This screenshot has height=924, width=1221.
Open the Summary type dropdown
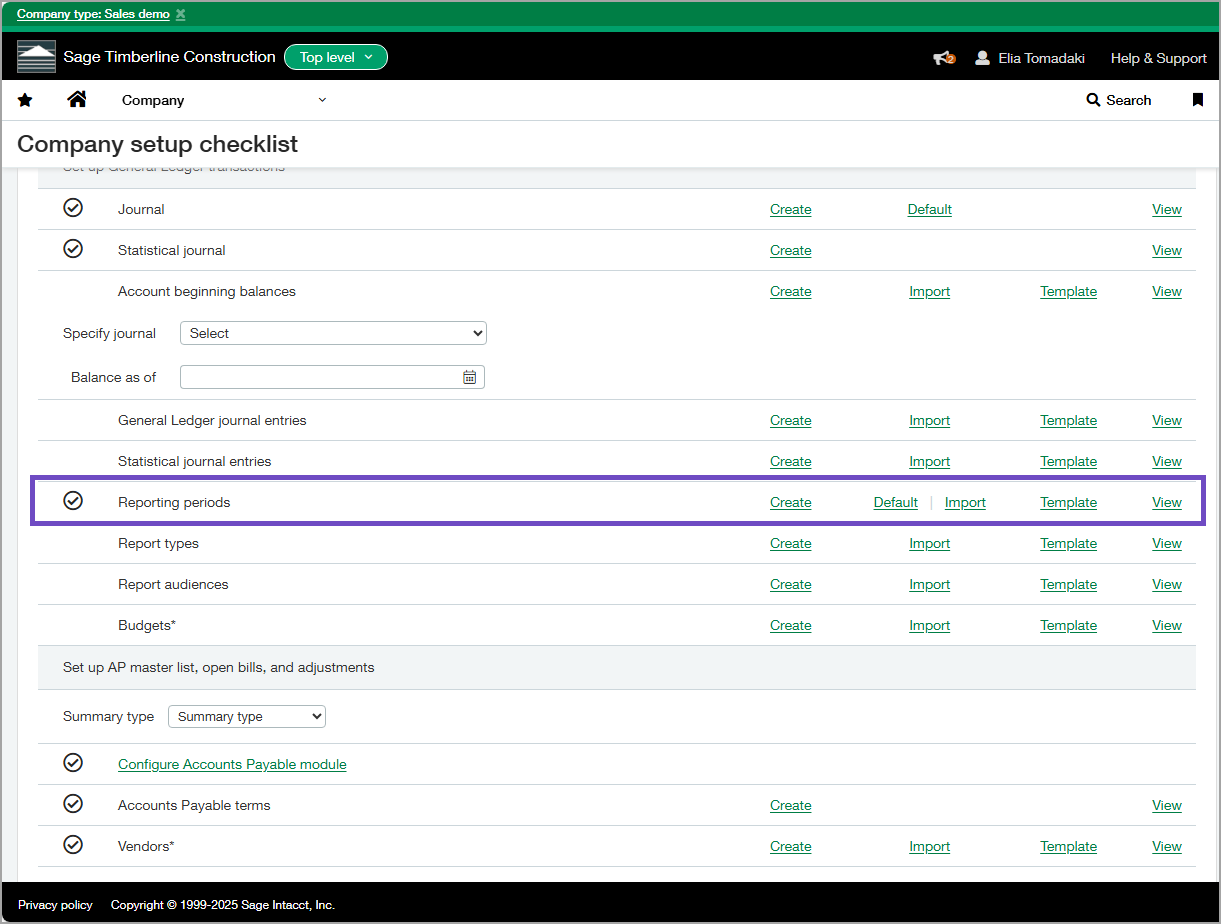pos(247,716)
